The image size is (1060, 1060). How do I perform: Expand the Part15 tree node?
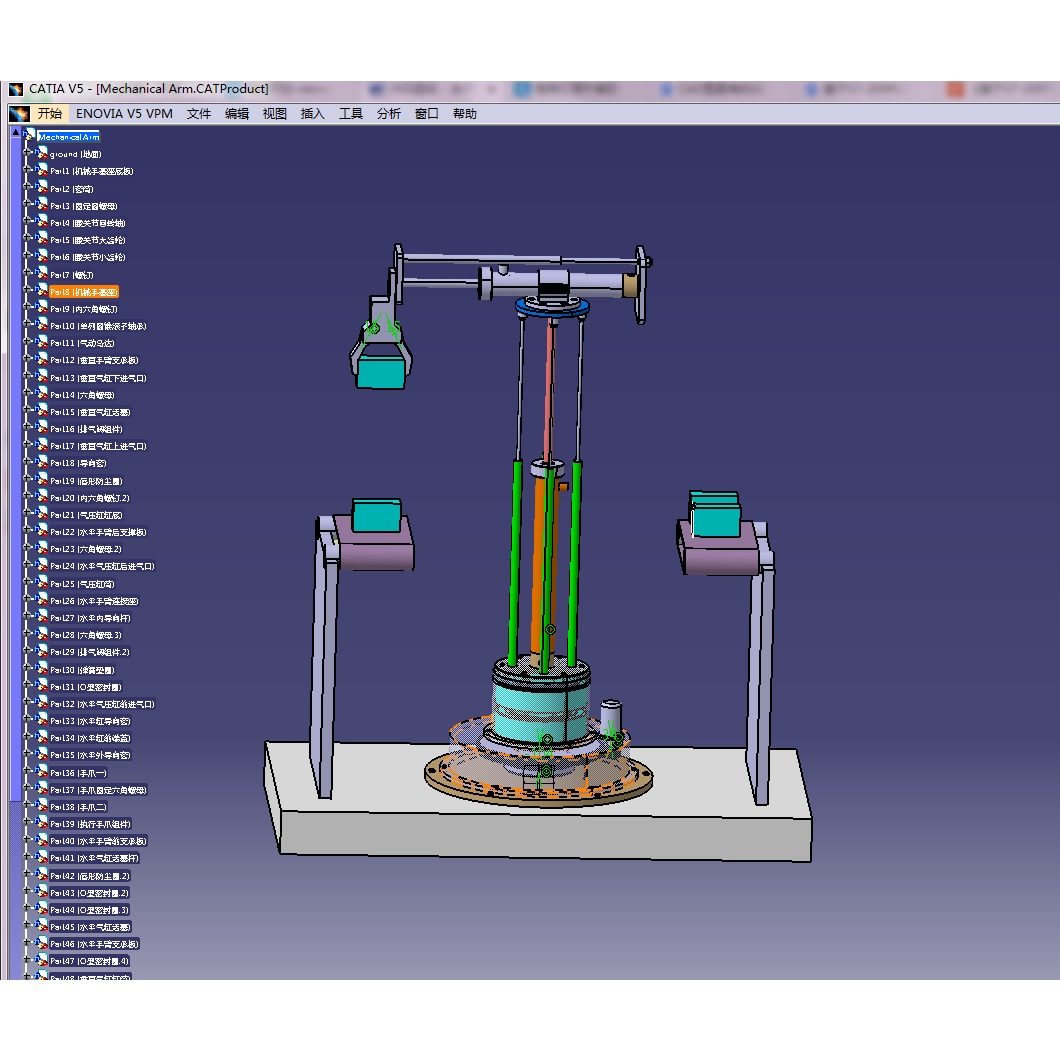[28, 410]
